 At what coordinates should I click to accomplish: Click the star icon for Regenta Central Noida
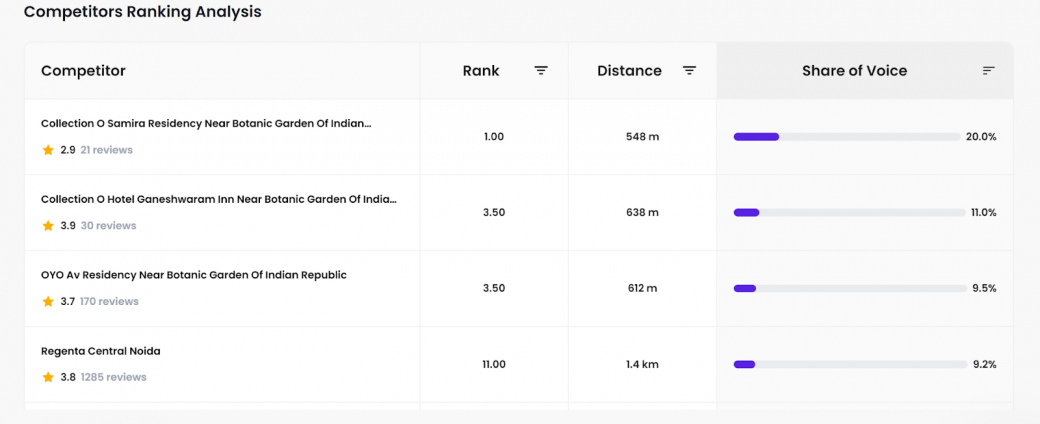coord(48,377)
